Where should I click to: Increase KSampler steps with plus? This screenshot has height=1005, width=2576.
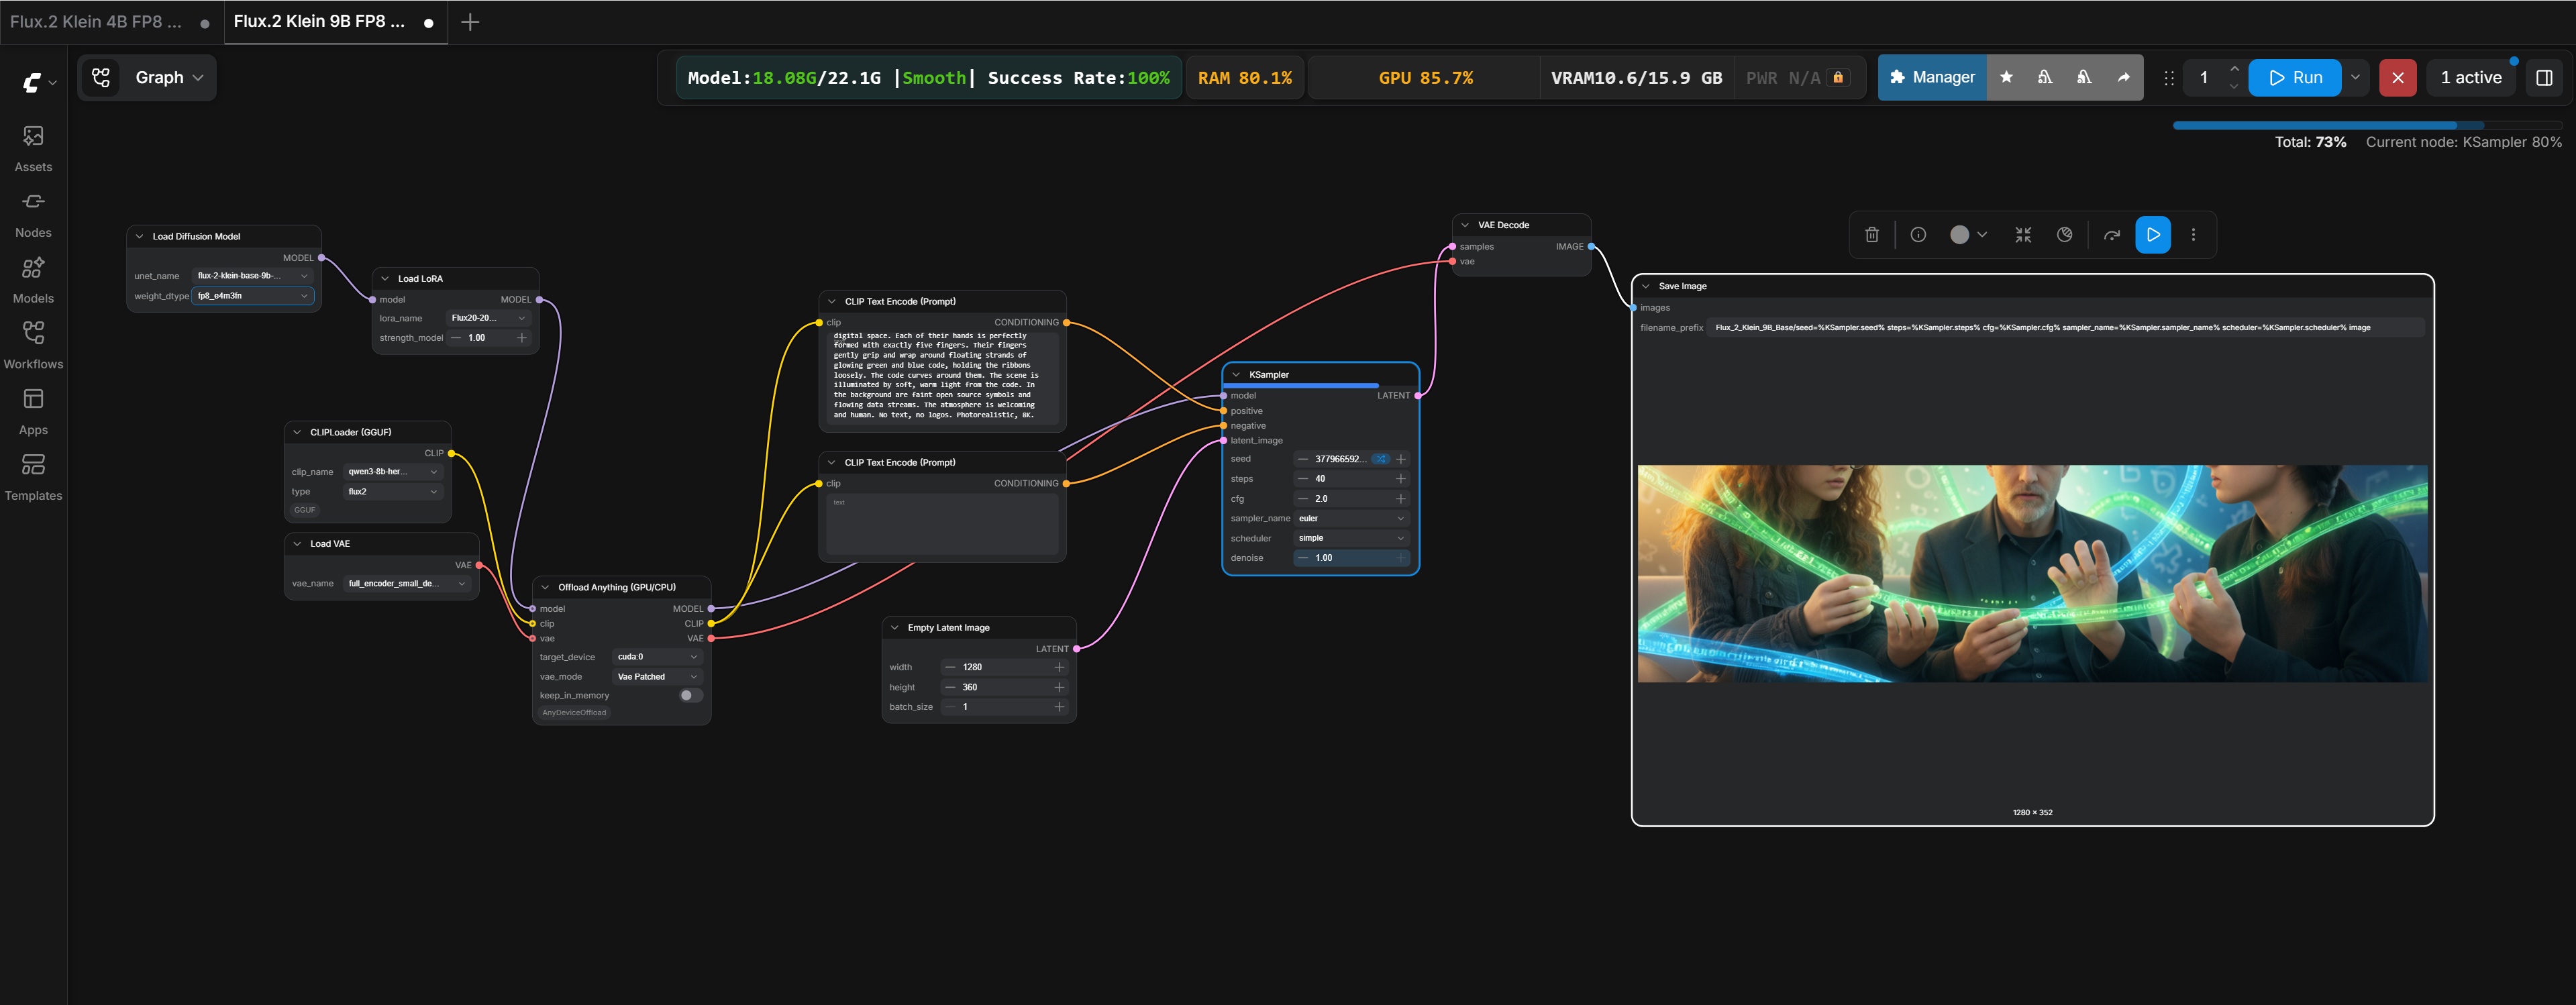point(1400,479)
